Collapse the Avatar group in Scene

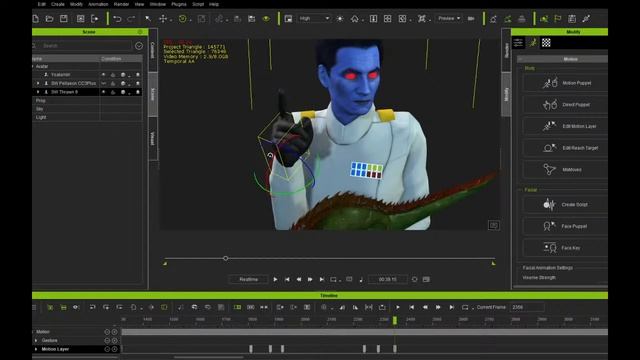tap(33, 66)
